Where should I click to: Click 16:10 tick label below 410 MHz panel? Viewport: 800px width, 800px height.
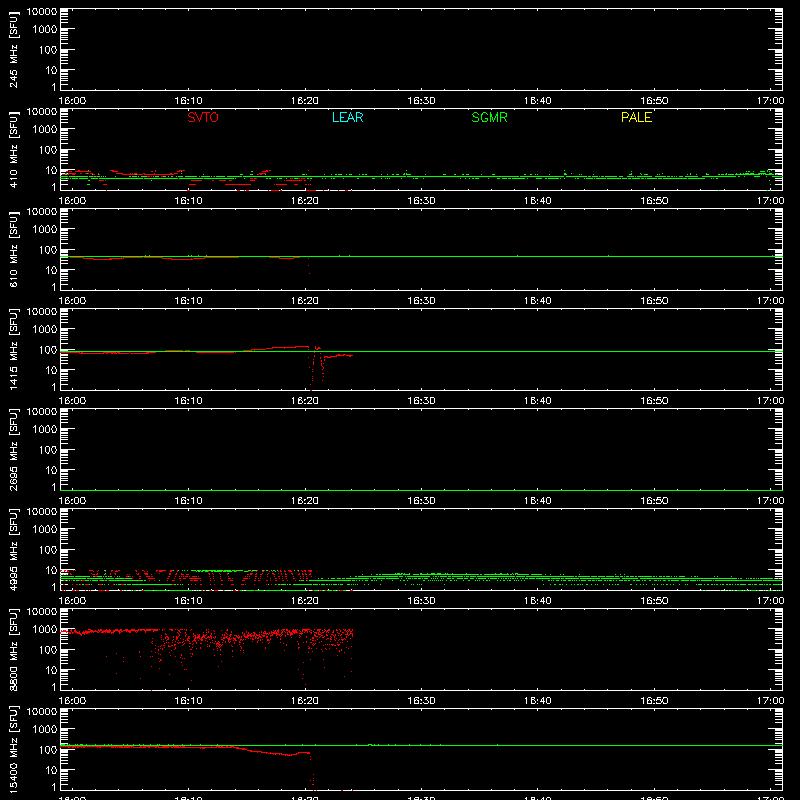pos(189,201)
